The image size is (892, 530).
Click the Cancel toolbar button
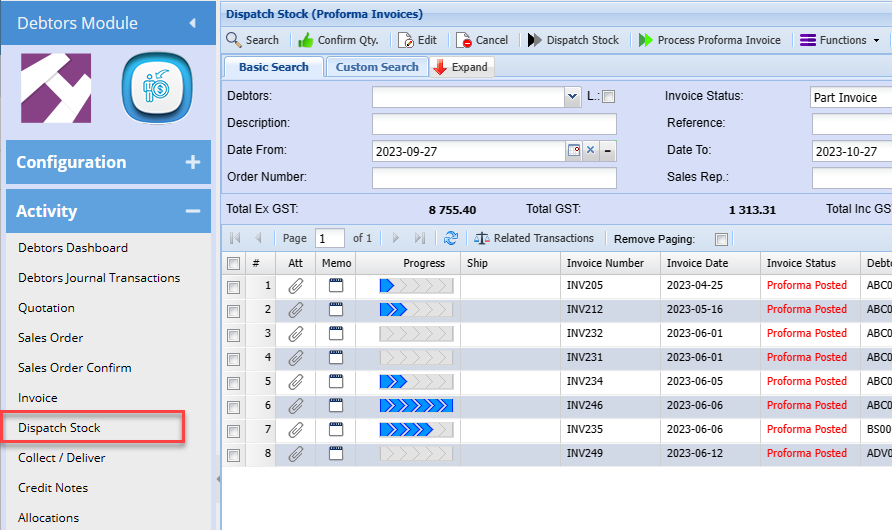[x=482, y=40]
